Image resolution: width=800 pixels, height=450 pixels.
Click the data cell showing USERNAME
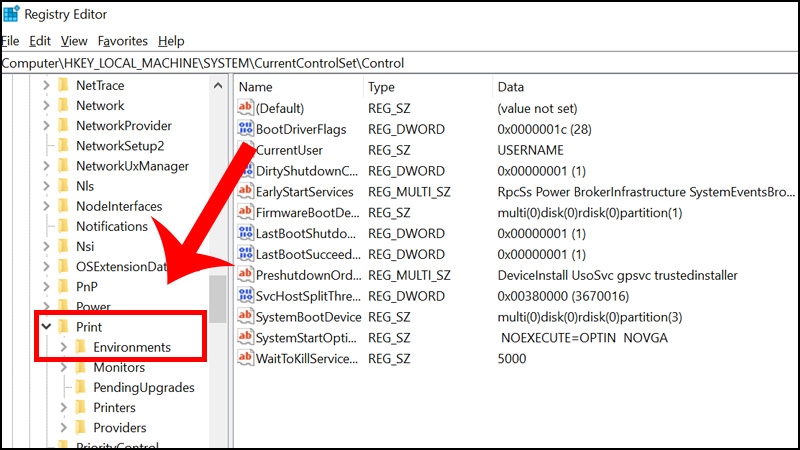coord(531,150)
